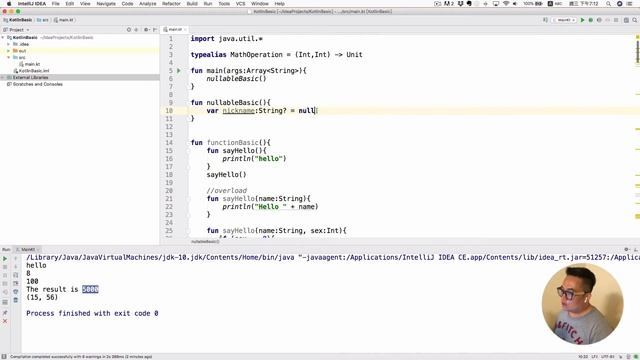Click src breadcrumb in navigation bar
The image size is (640, 360).
click(43, 20)
